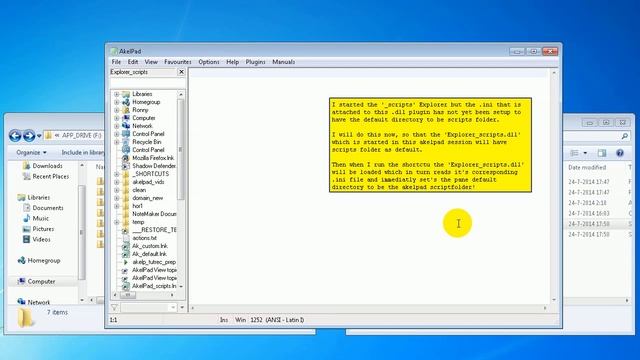Click the Shadow Defender shortcut icon

coord(126,166)
